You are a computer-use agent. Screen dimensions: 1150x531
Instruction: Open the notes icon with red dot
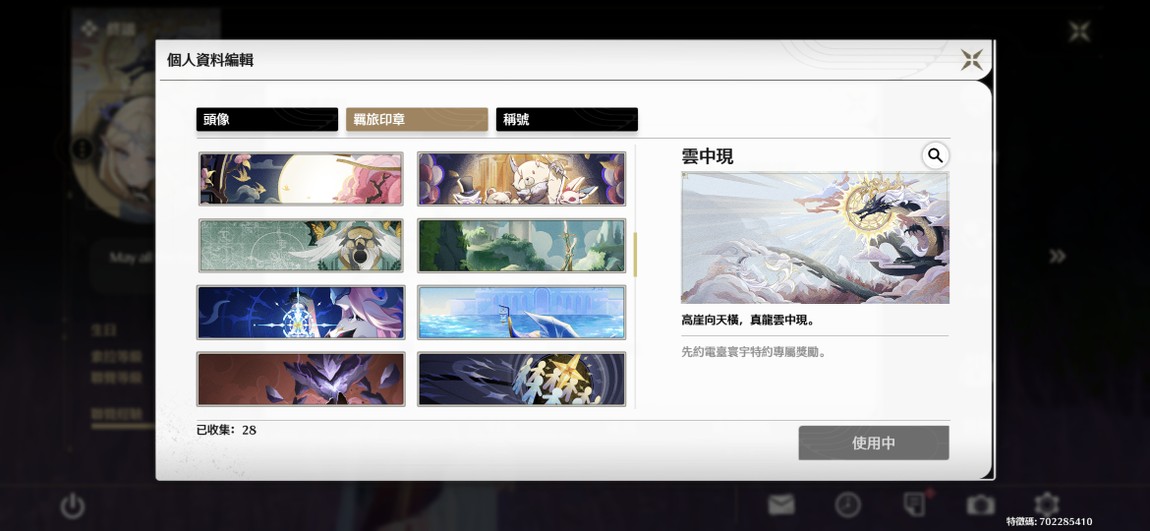pyautogui.click(x=915, y=505)
